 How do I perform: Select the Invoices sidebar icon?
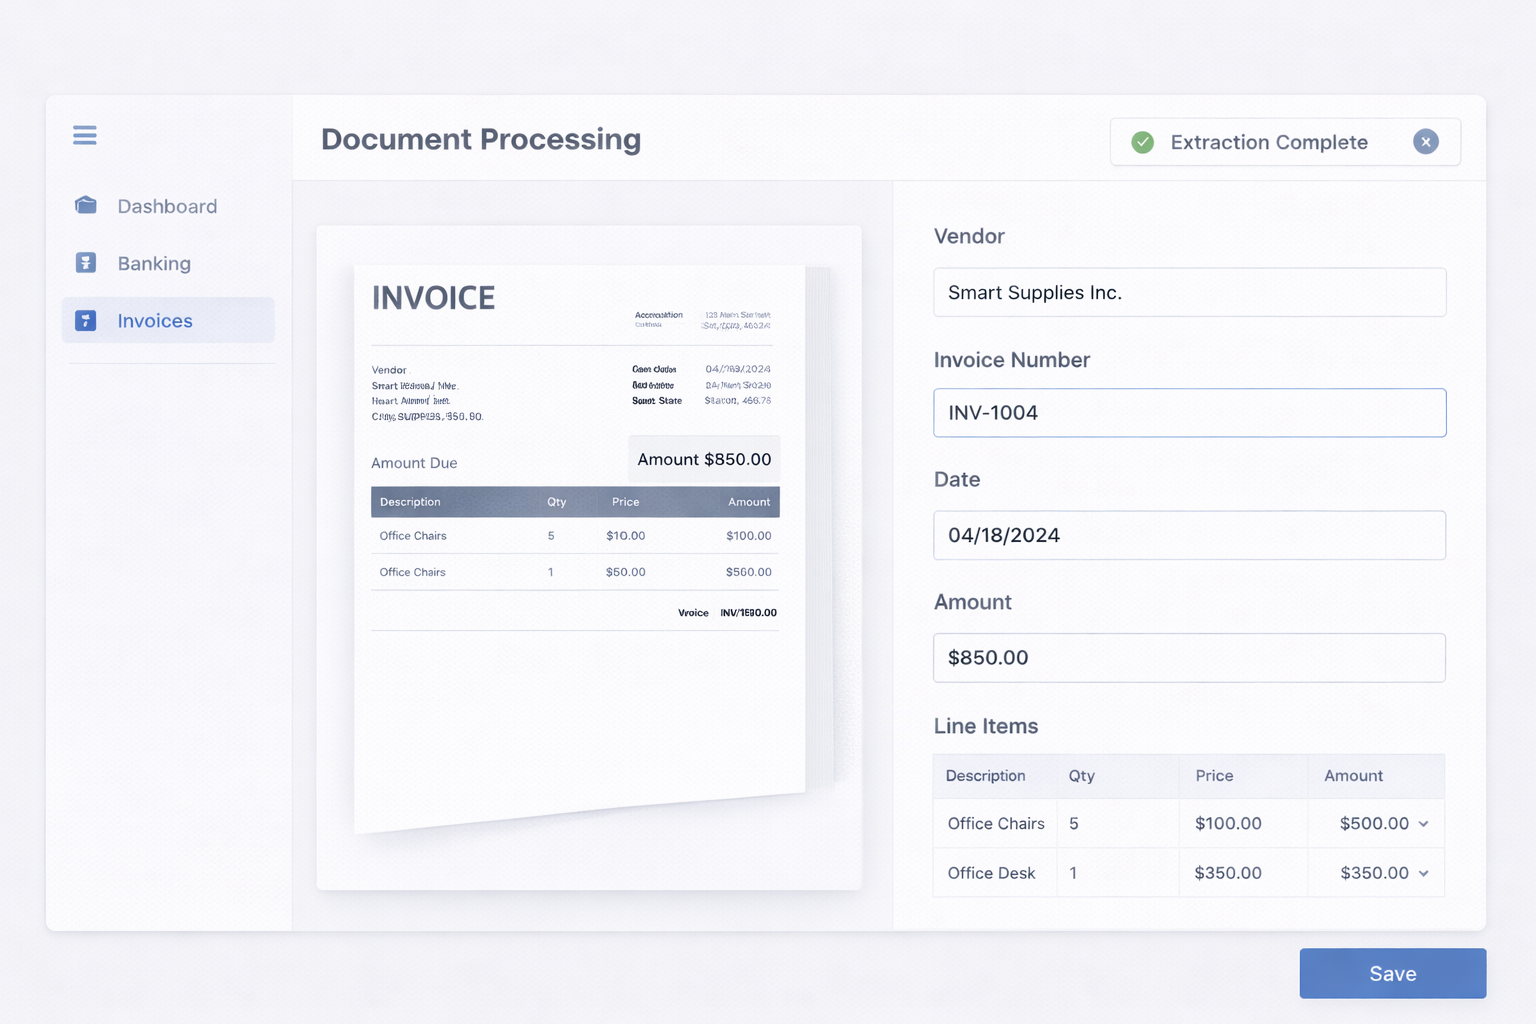[x=86, y=320]
